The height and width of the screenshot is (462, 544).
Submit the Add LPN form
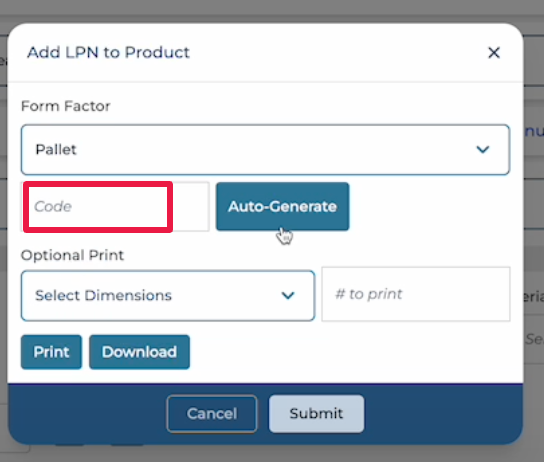(316, 413)
